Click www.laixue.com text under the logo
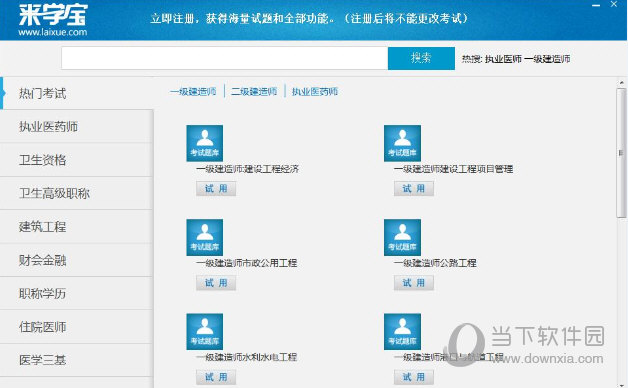The image size is (628, 388). click(52, 32)
